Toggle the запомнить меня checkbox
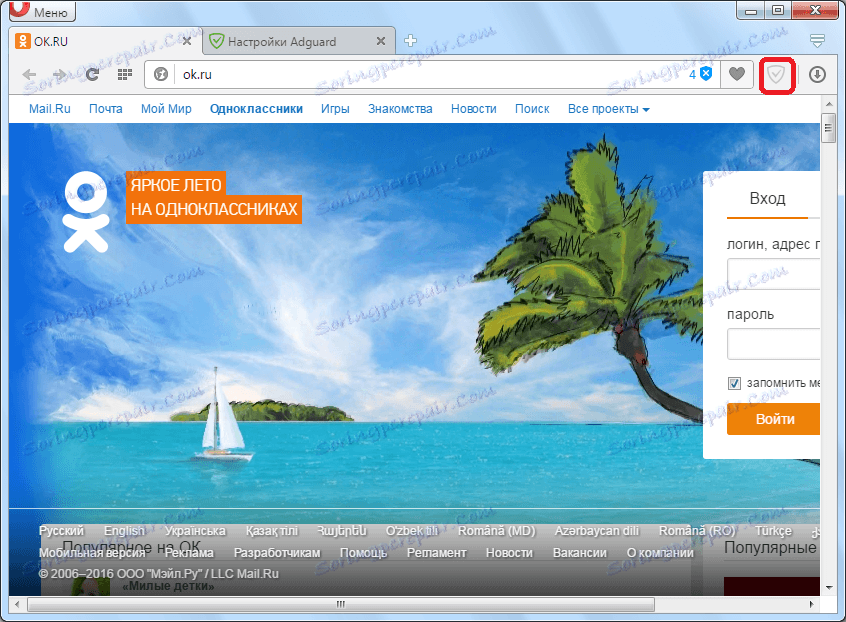The image size is (846, 622). point(734,384)
